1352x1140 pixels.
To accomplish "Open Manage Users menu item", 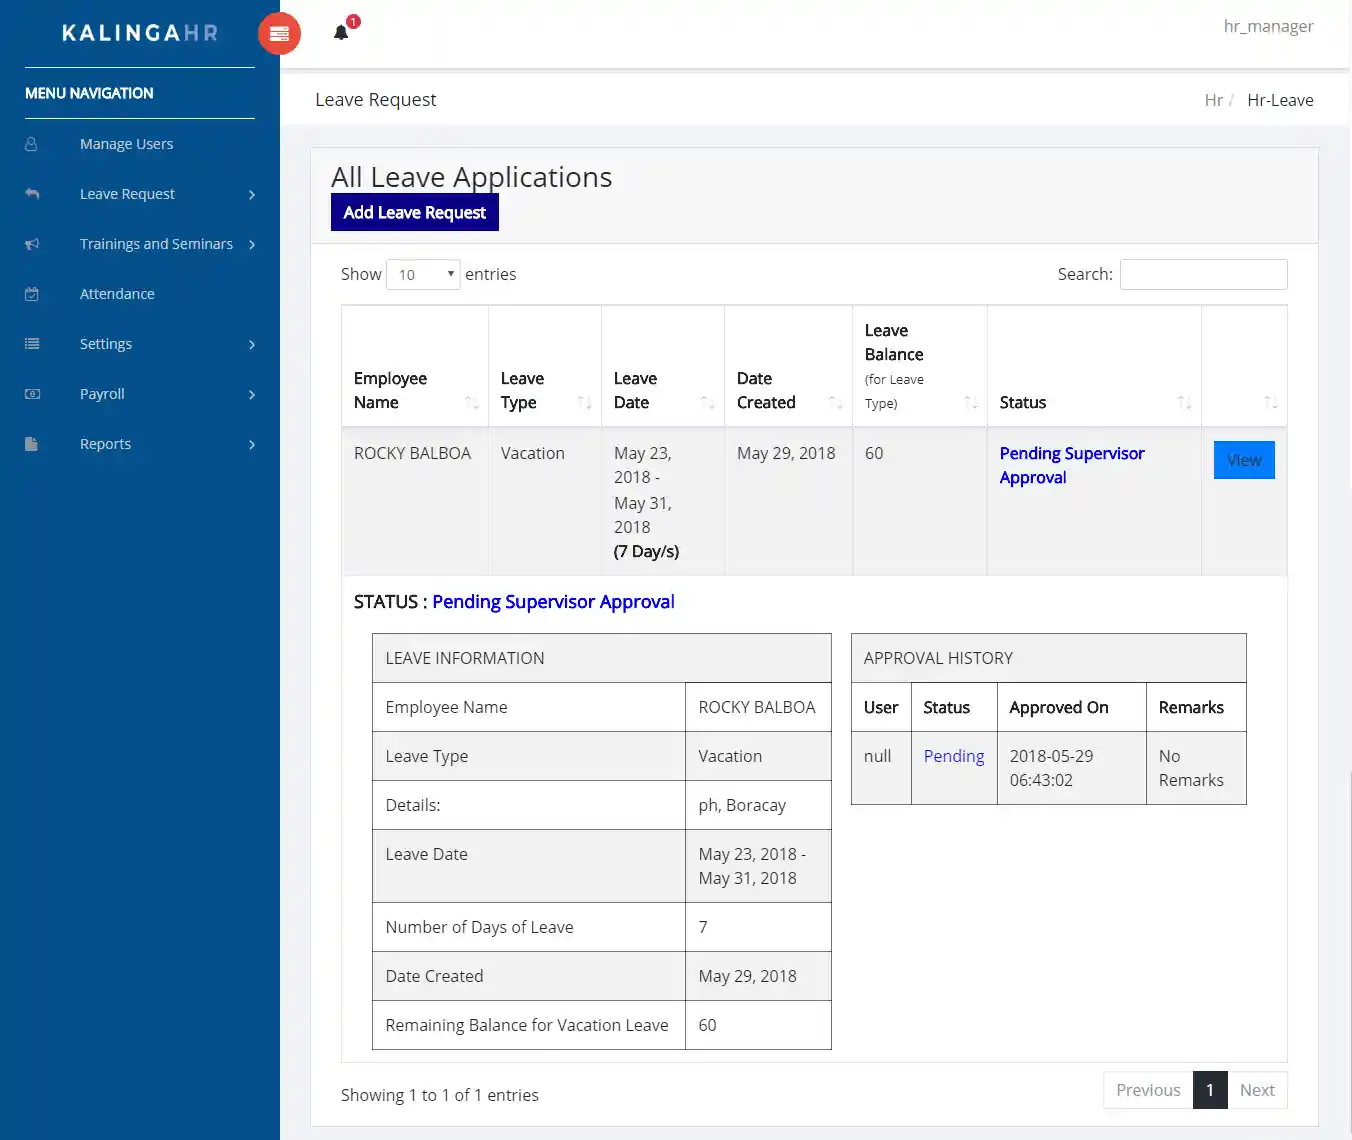I will click(126, 144).
